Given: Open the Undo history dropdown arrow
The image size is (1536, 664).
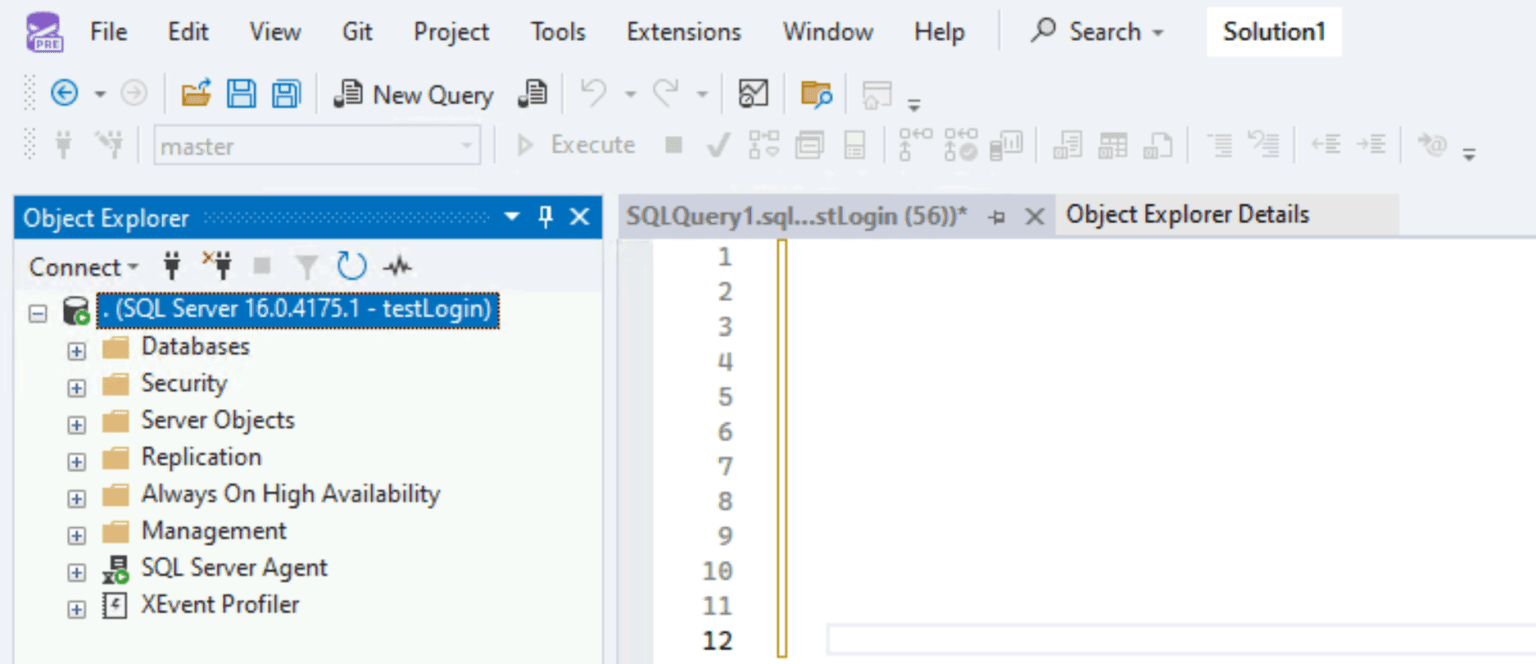Looking at the screenshot, I should (630, 95).
